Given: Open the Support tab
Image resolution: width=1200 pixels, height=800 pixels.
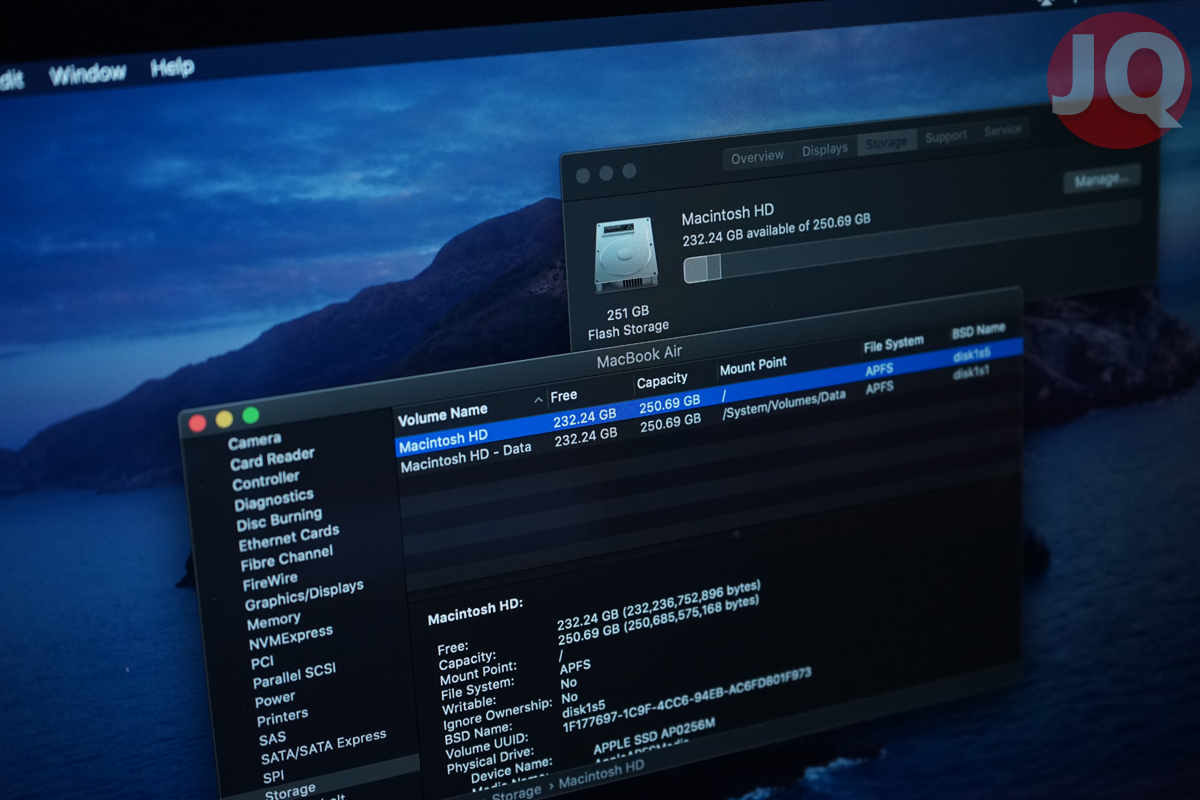Looking at the screenshot, I should [x=946, y=136].
